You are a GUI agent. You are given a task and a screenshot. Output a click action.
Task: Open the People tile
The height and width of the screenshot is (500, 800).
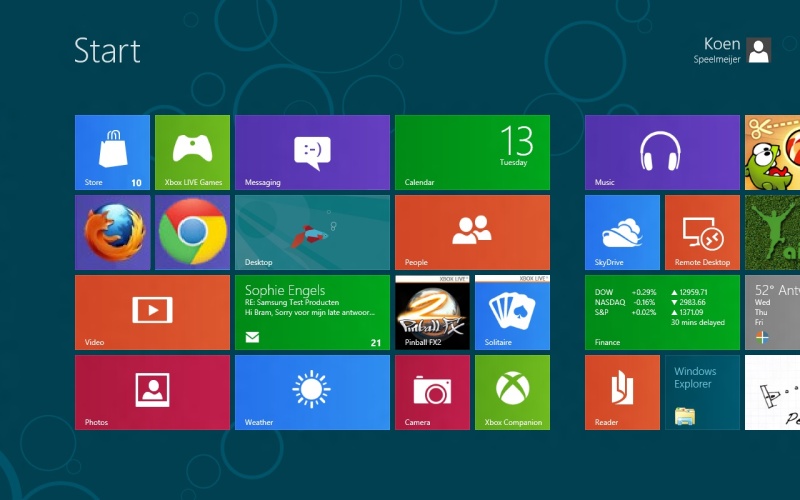[x=472, y=232]
